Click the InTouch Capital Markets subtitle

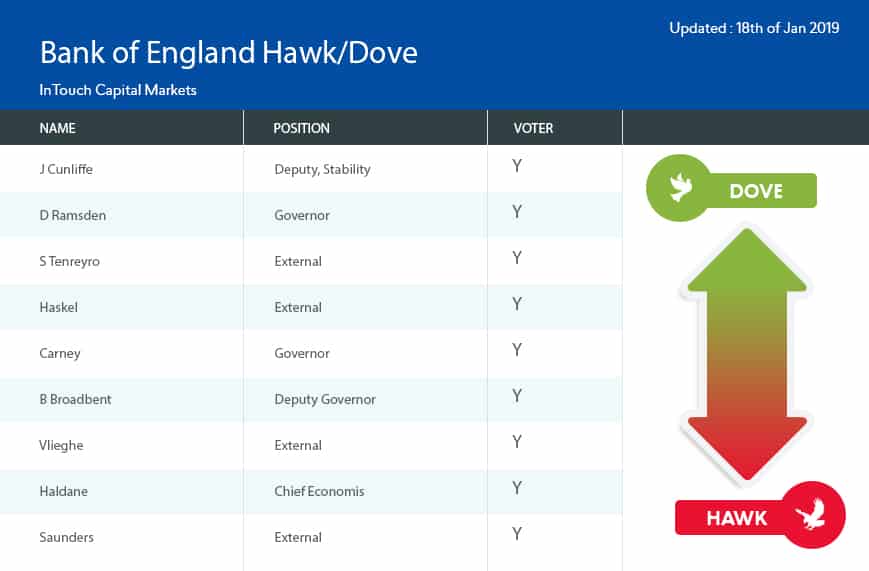(x=118, y=90)
